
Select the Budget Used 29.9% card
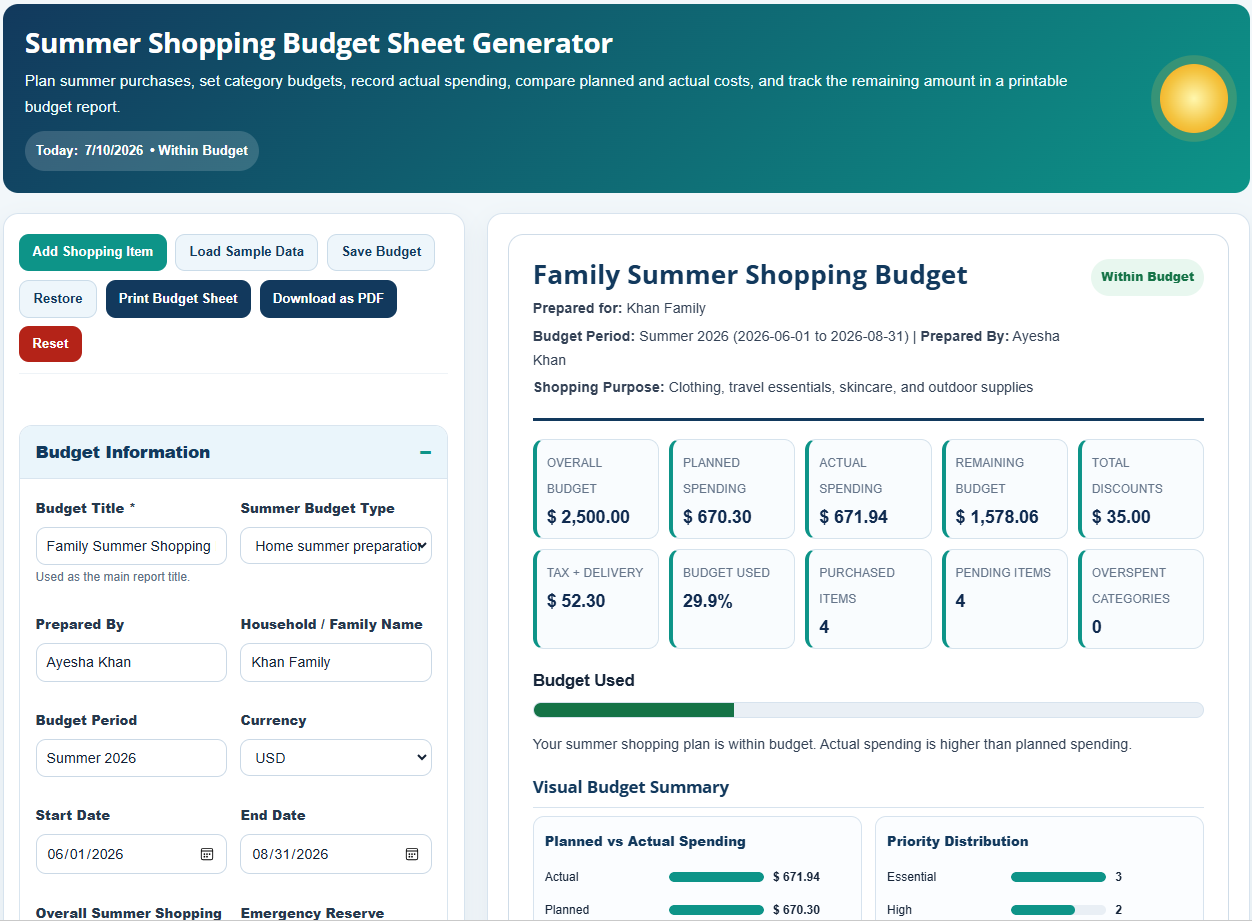point(732,599)
